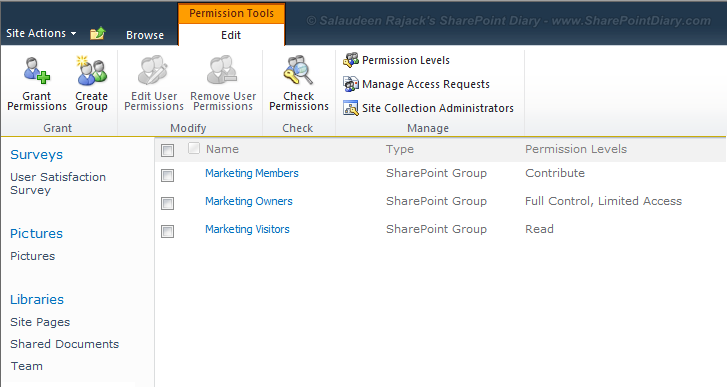Click the Remove User Permissions icon

click(223, 70)
